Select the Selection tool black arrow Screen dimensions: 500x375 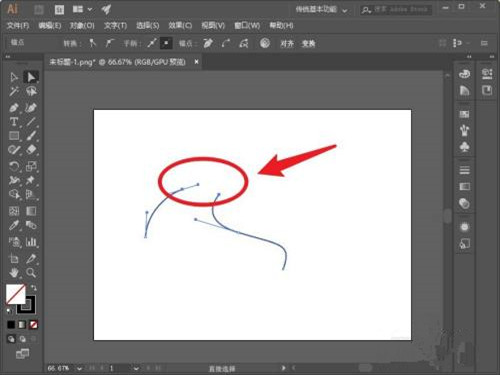tap(14, 77)
